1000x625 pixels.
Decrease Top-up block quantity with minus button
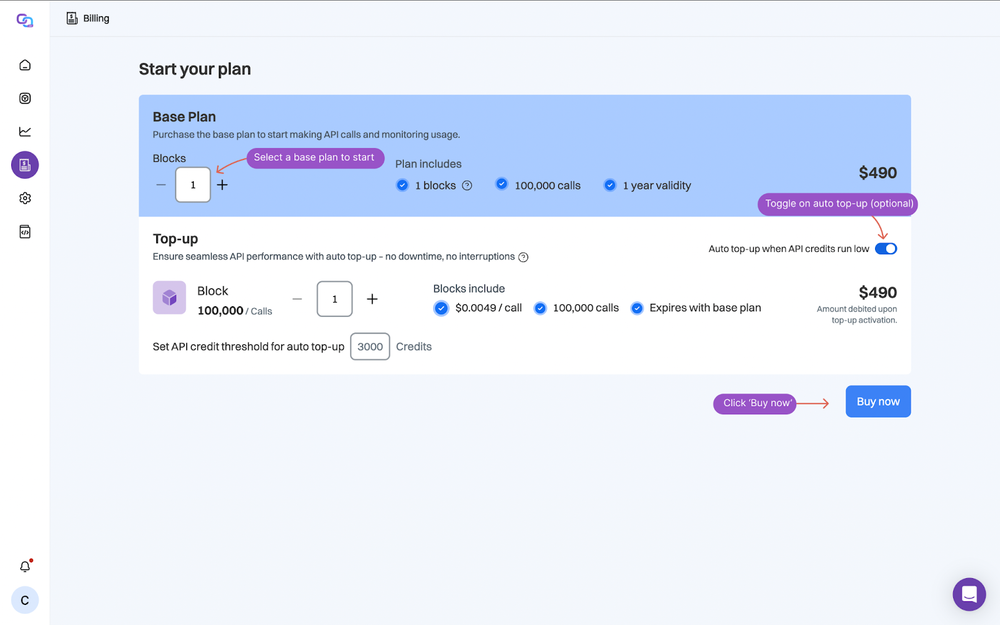click(297, 299)
